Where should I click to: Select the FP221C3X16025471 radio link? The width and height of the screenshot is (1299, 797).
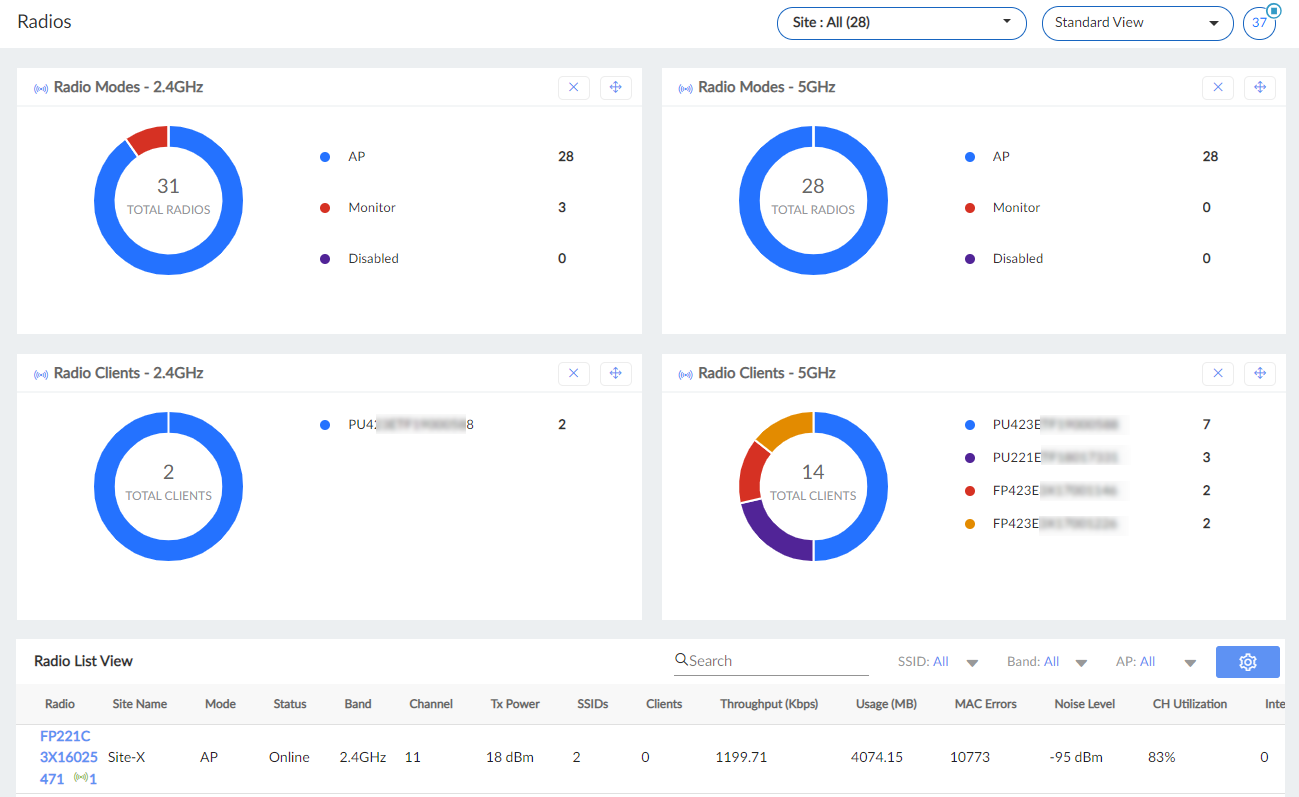click(66, 757)
